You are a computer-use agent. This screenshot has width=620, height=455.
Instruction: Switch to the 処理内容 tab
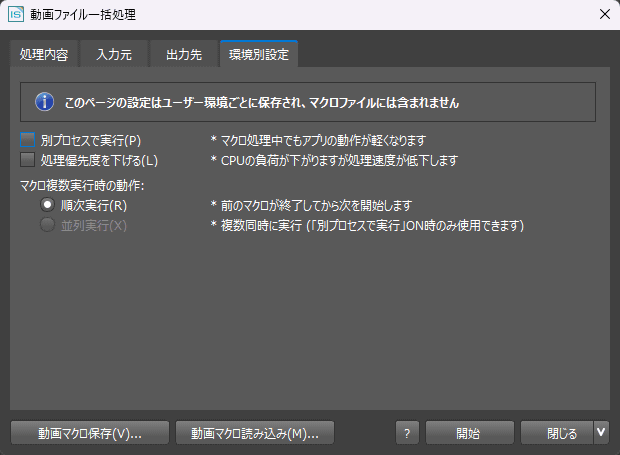44,55
